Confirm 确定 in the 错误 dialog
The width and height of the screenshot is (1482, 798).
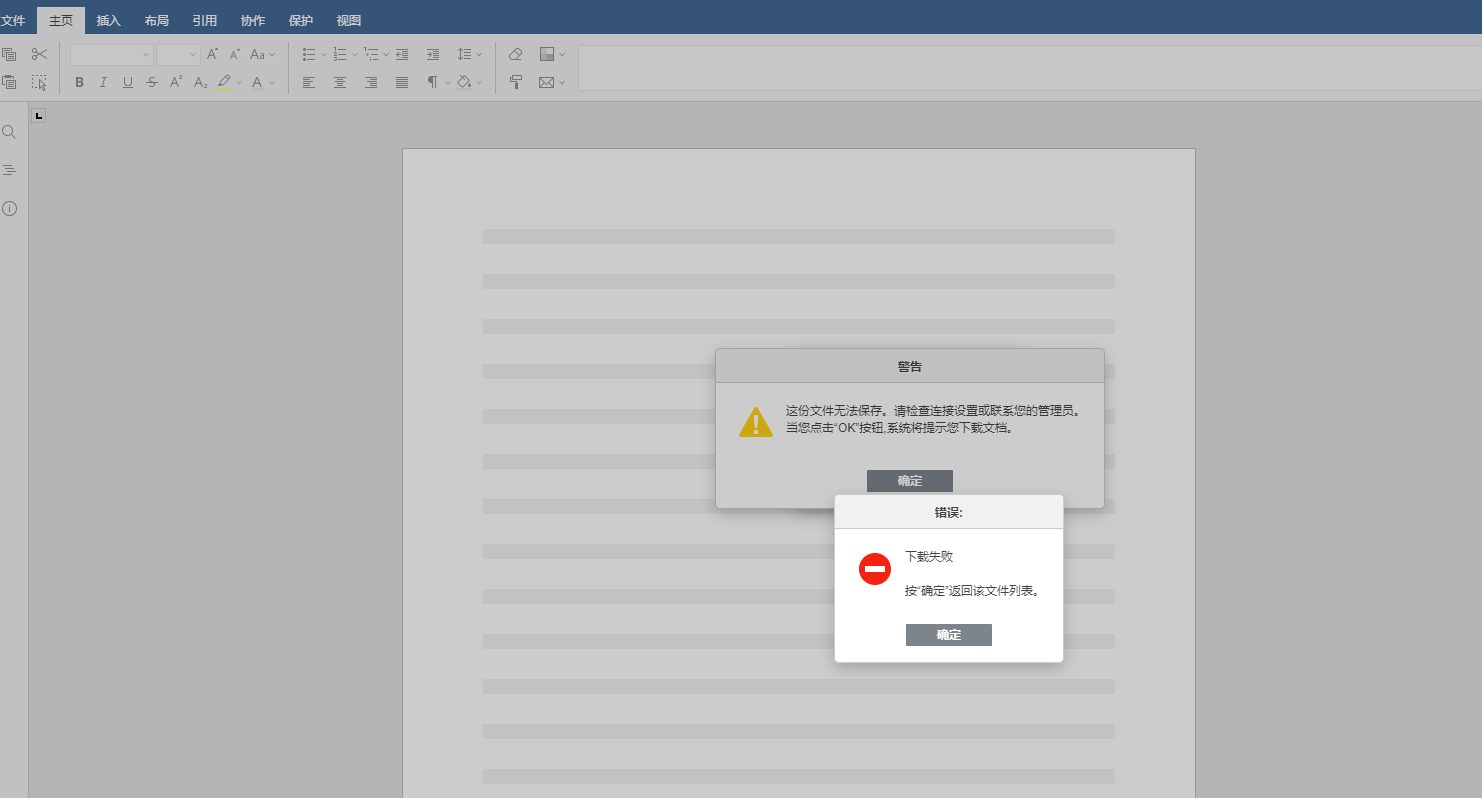click(949, 635)
